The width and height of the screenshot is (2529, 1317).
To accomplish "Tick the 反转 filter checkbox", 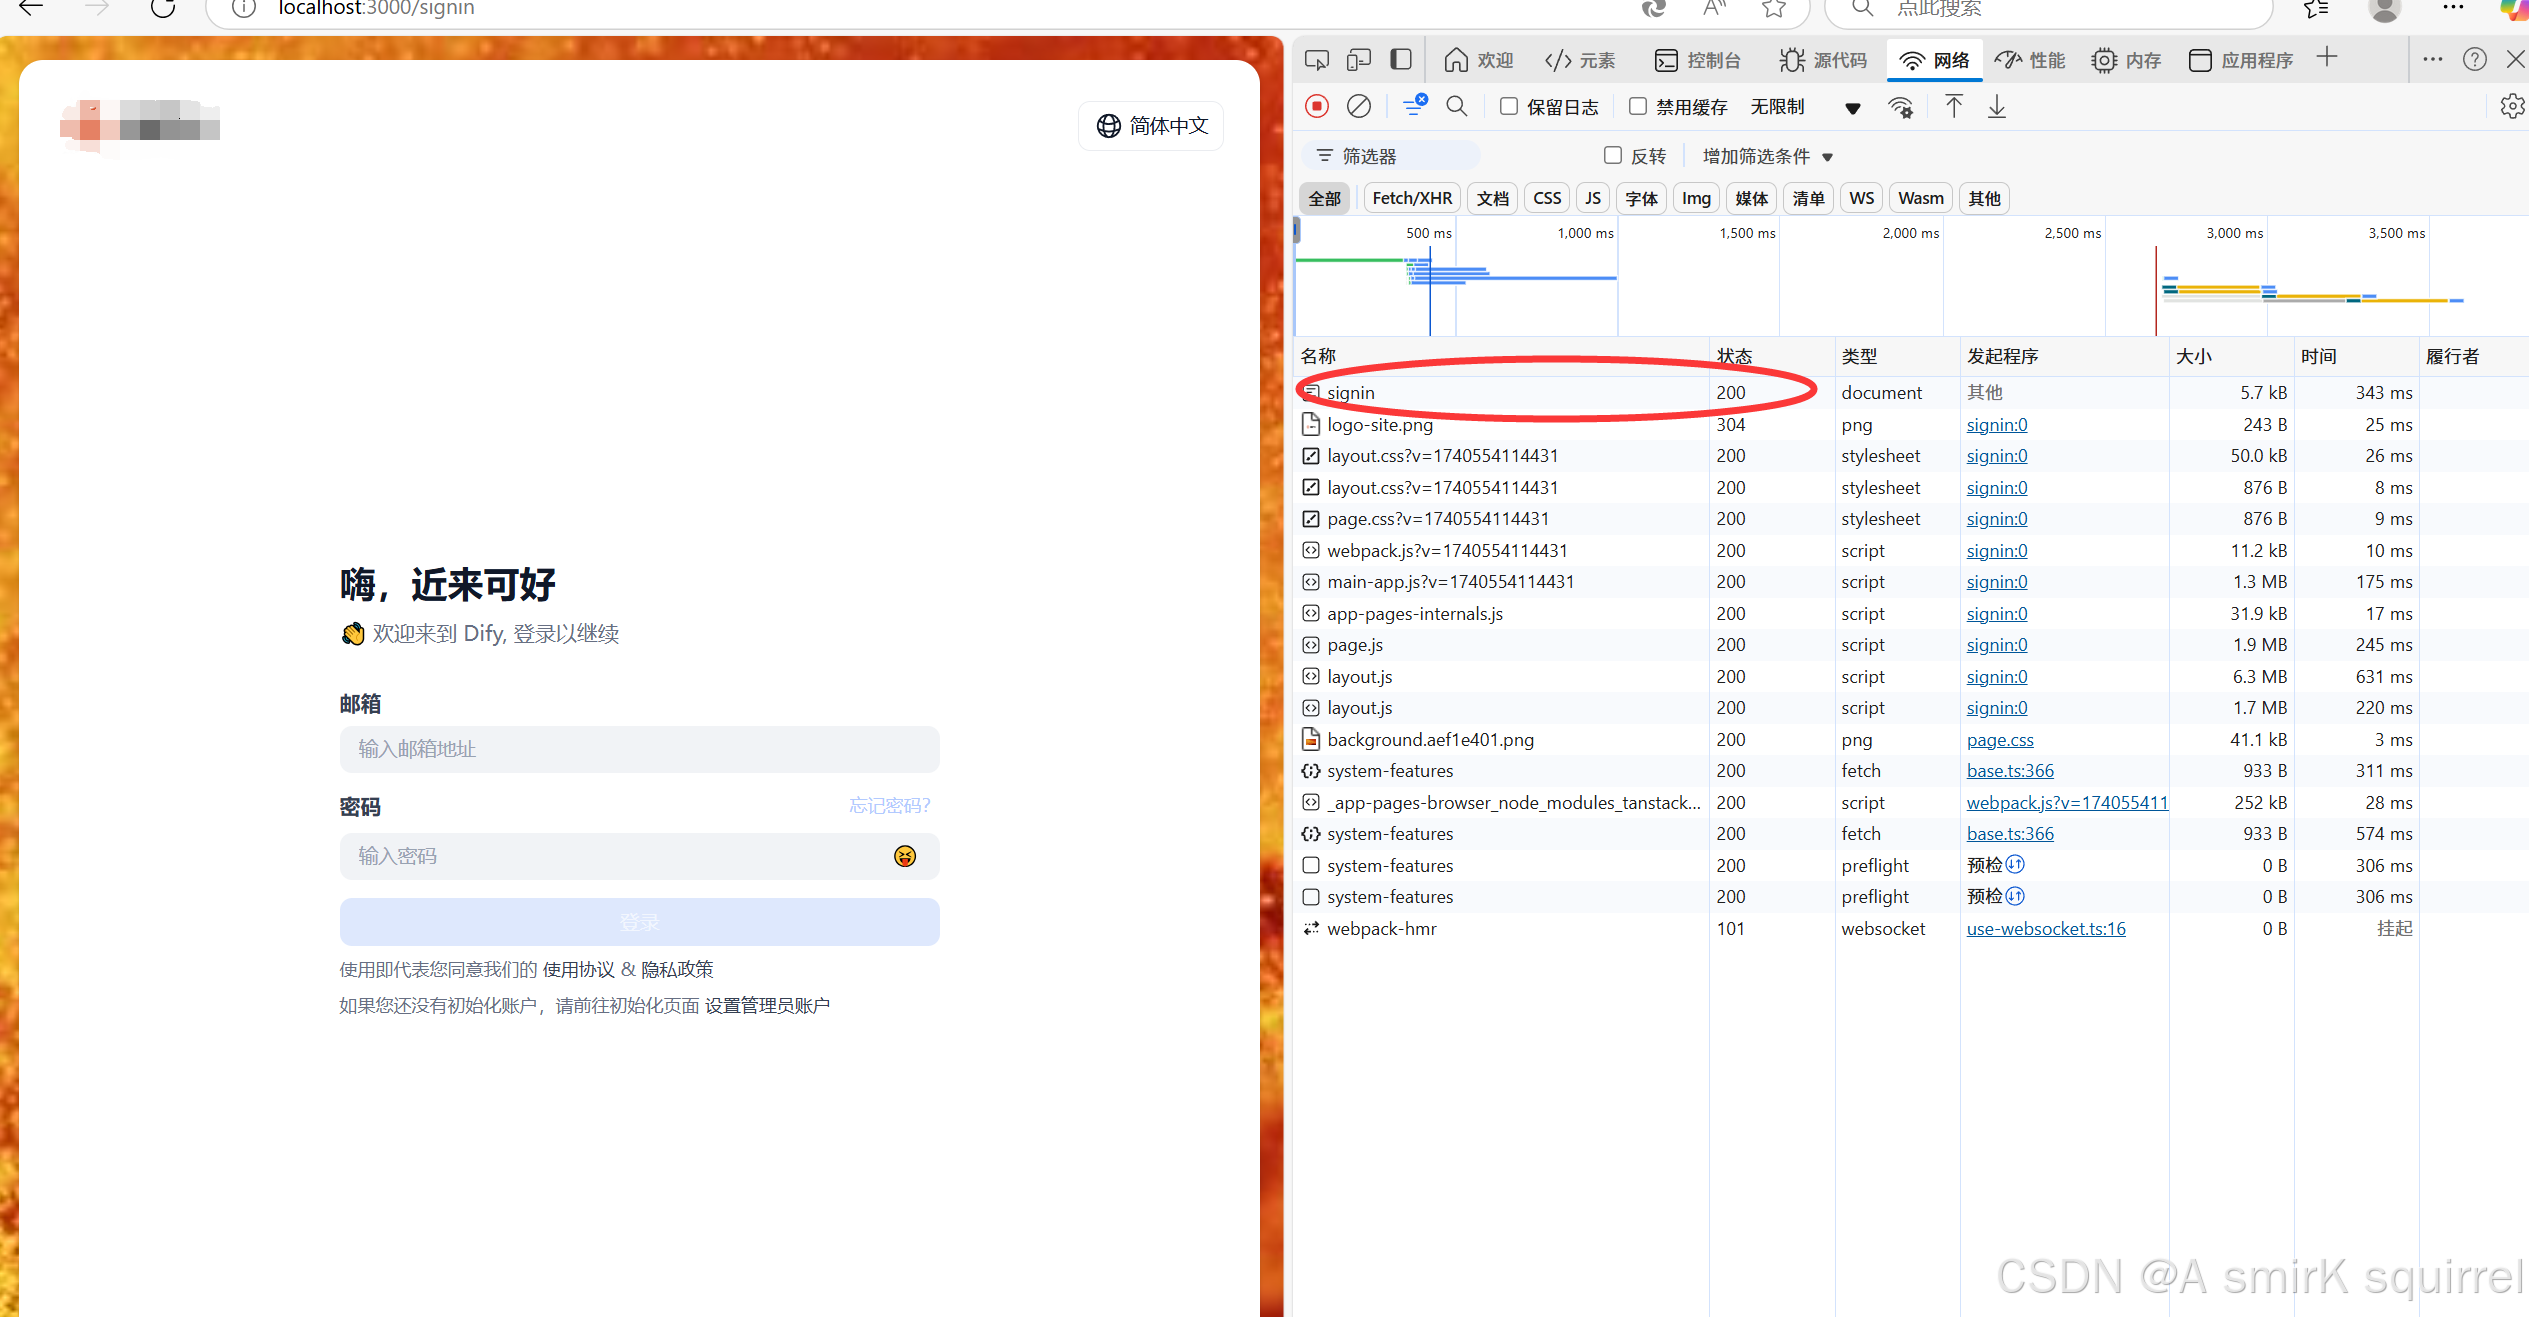I will (1613, 155).
